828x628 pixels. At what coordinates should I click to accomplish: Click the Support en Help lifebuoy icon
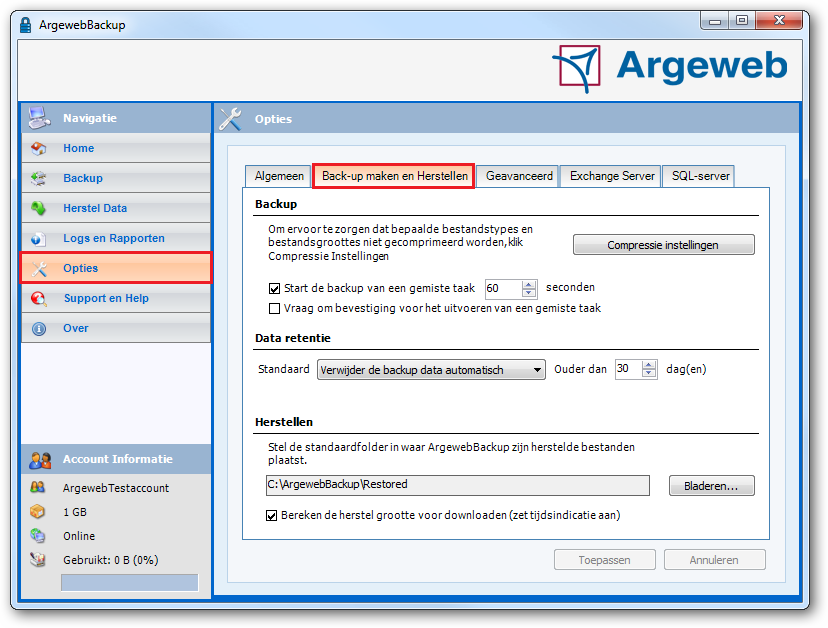click(x=39, y=299)
